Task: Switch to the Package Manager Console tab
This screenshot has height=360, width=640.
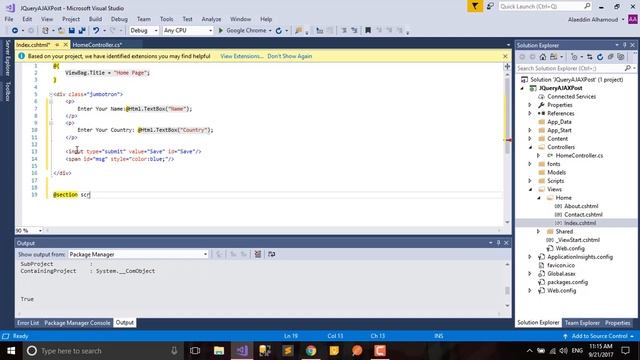Action: pyautogui.click(x=77, y=323)
